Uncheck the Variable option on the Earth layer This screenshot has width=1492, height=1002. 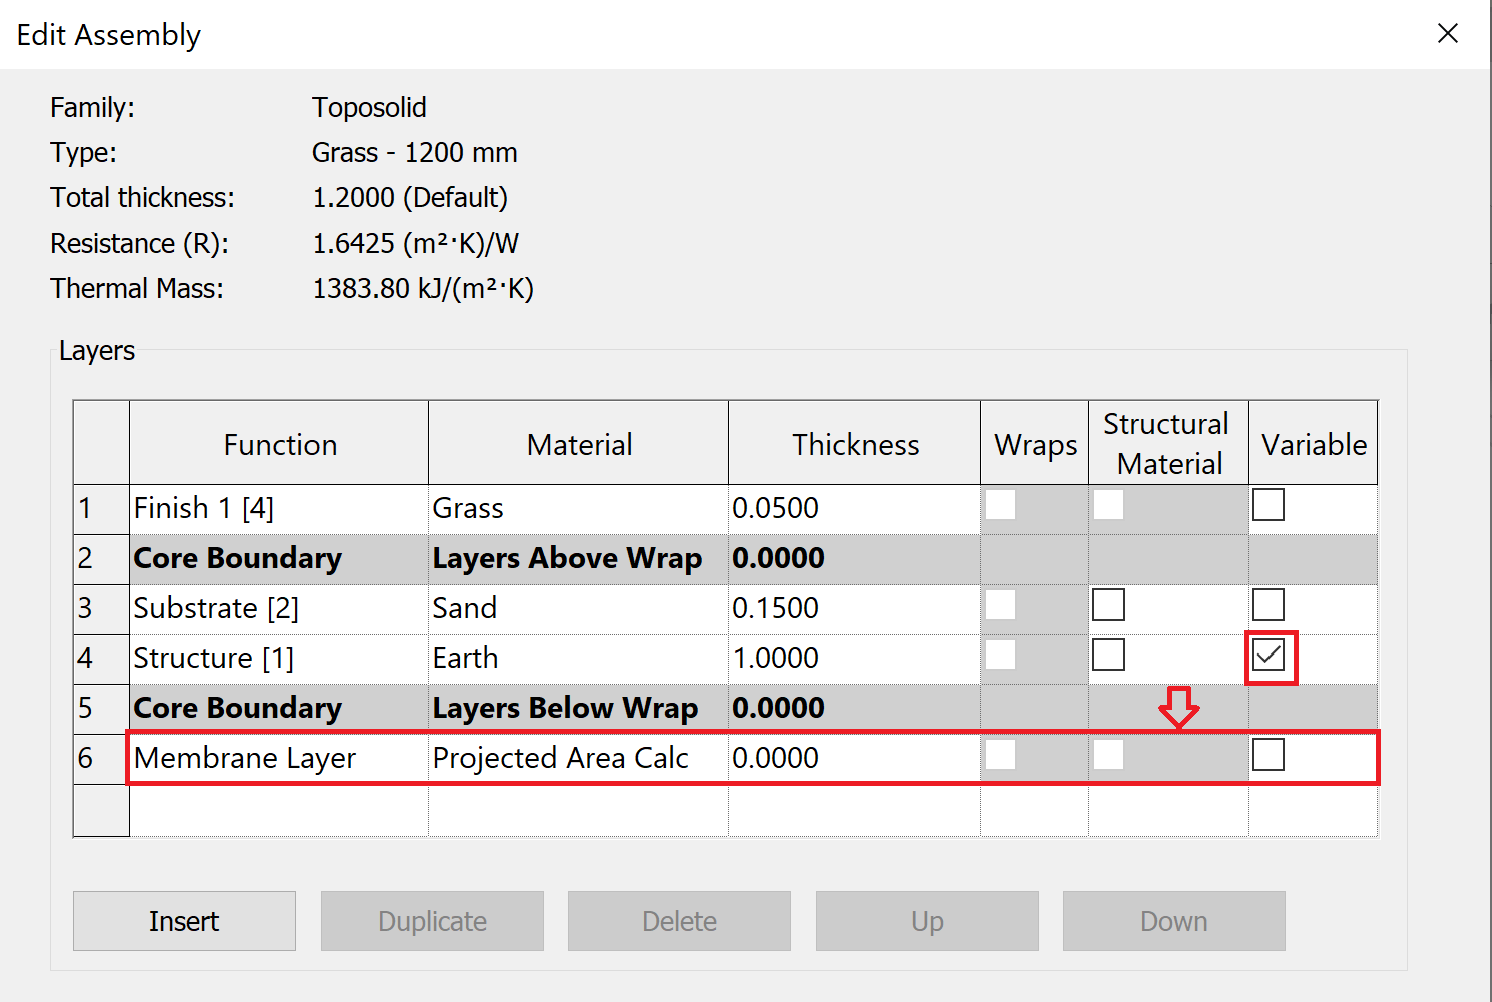(1270, 655)
